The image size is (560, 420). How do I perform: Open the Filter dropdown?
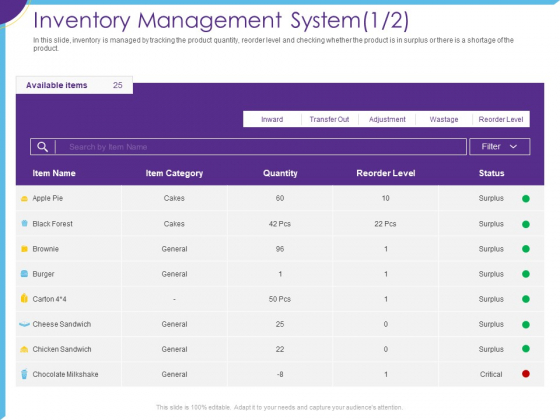pyautogui.click(x=499, y=147)
